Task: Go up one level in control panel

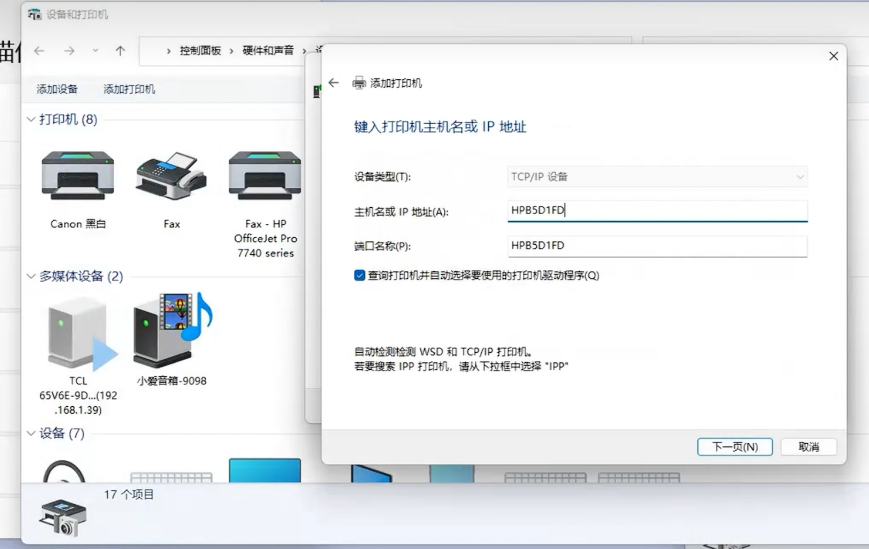Action: (120, 51)
